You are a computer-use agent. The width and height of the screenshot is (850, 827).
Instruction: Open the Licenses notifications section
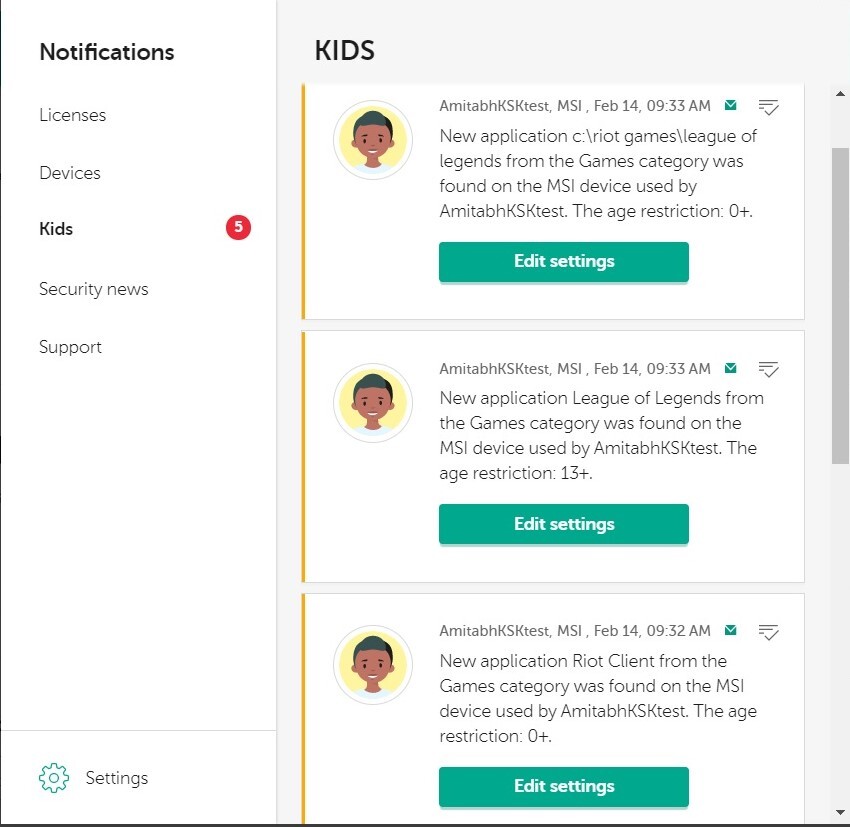click(x=73, y=115)
